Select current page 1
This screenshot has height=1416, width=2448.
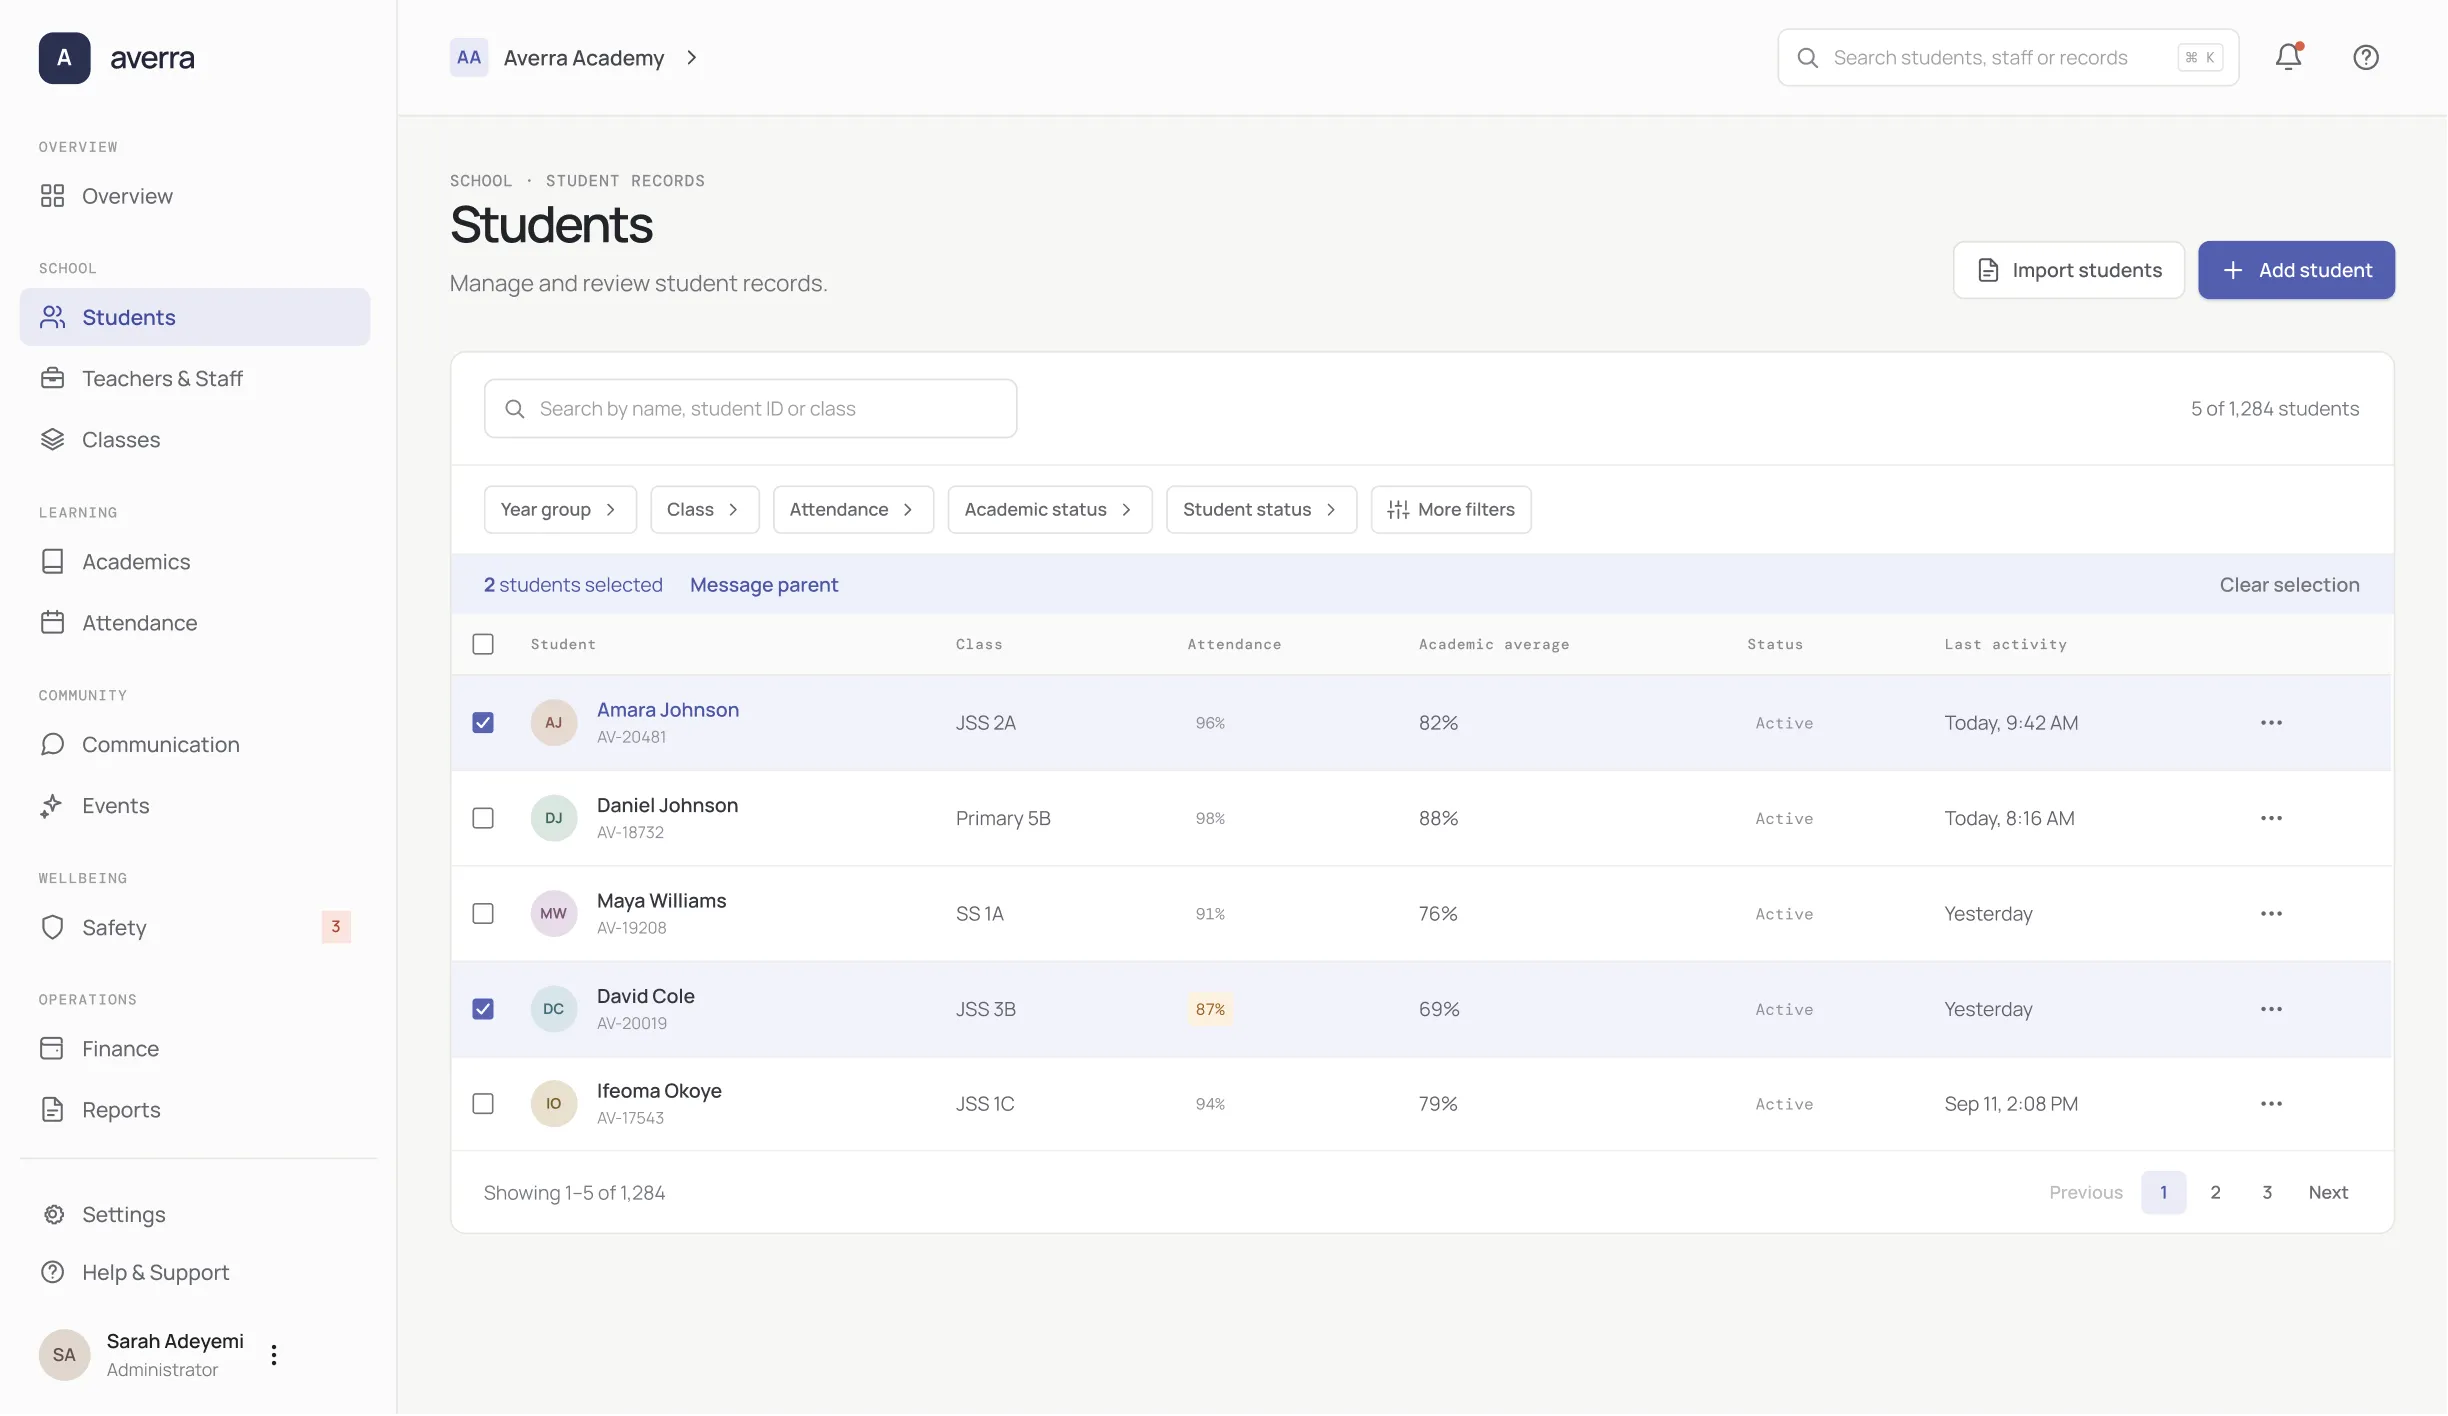(2163, 1192)
